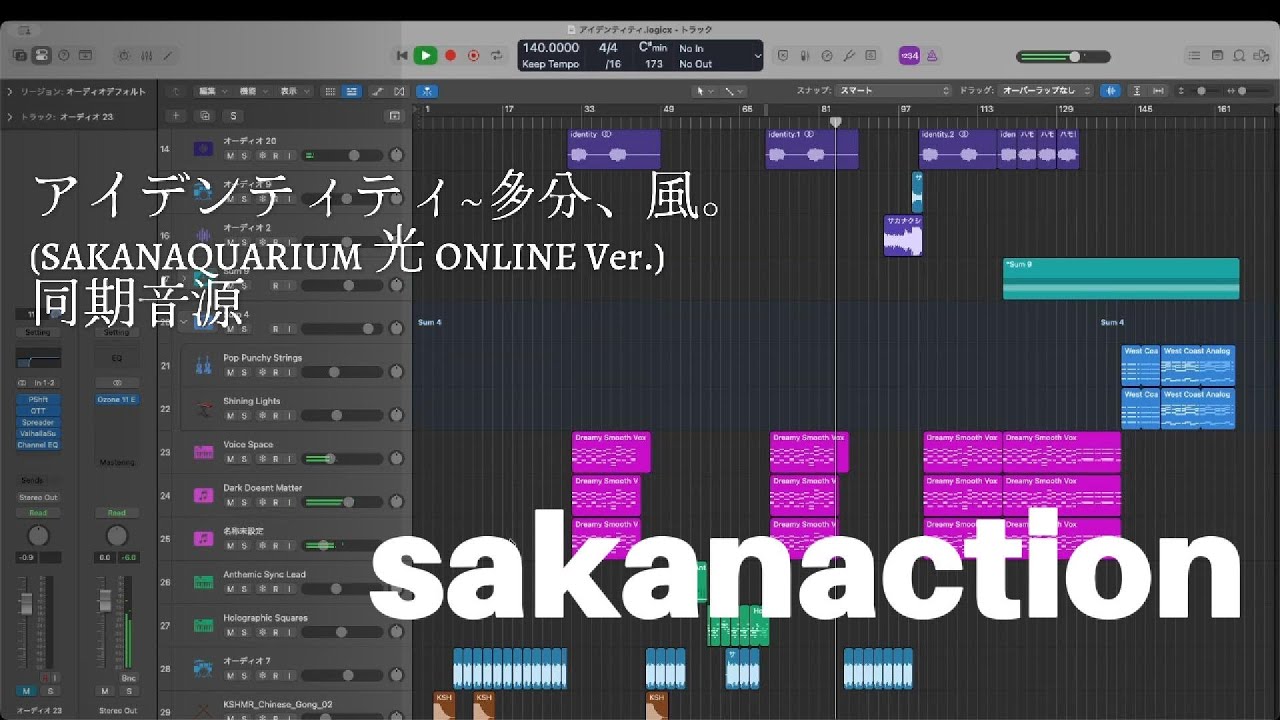
Task: Show Flex button in tracks area
Action: (400, 91)
